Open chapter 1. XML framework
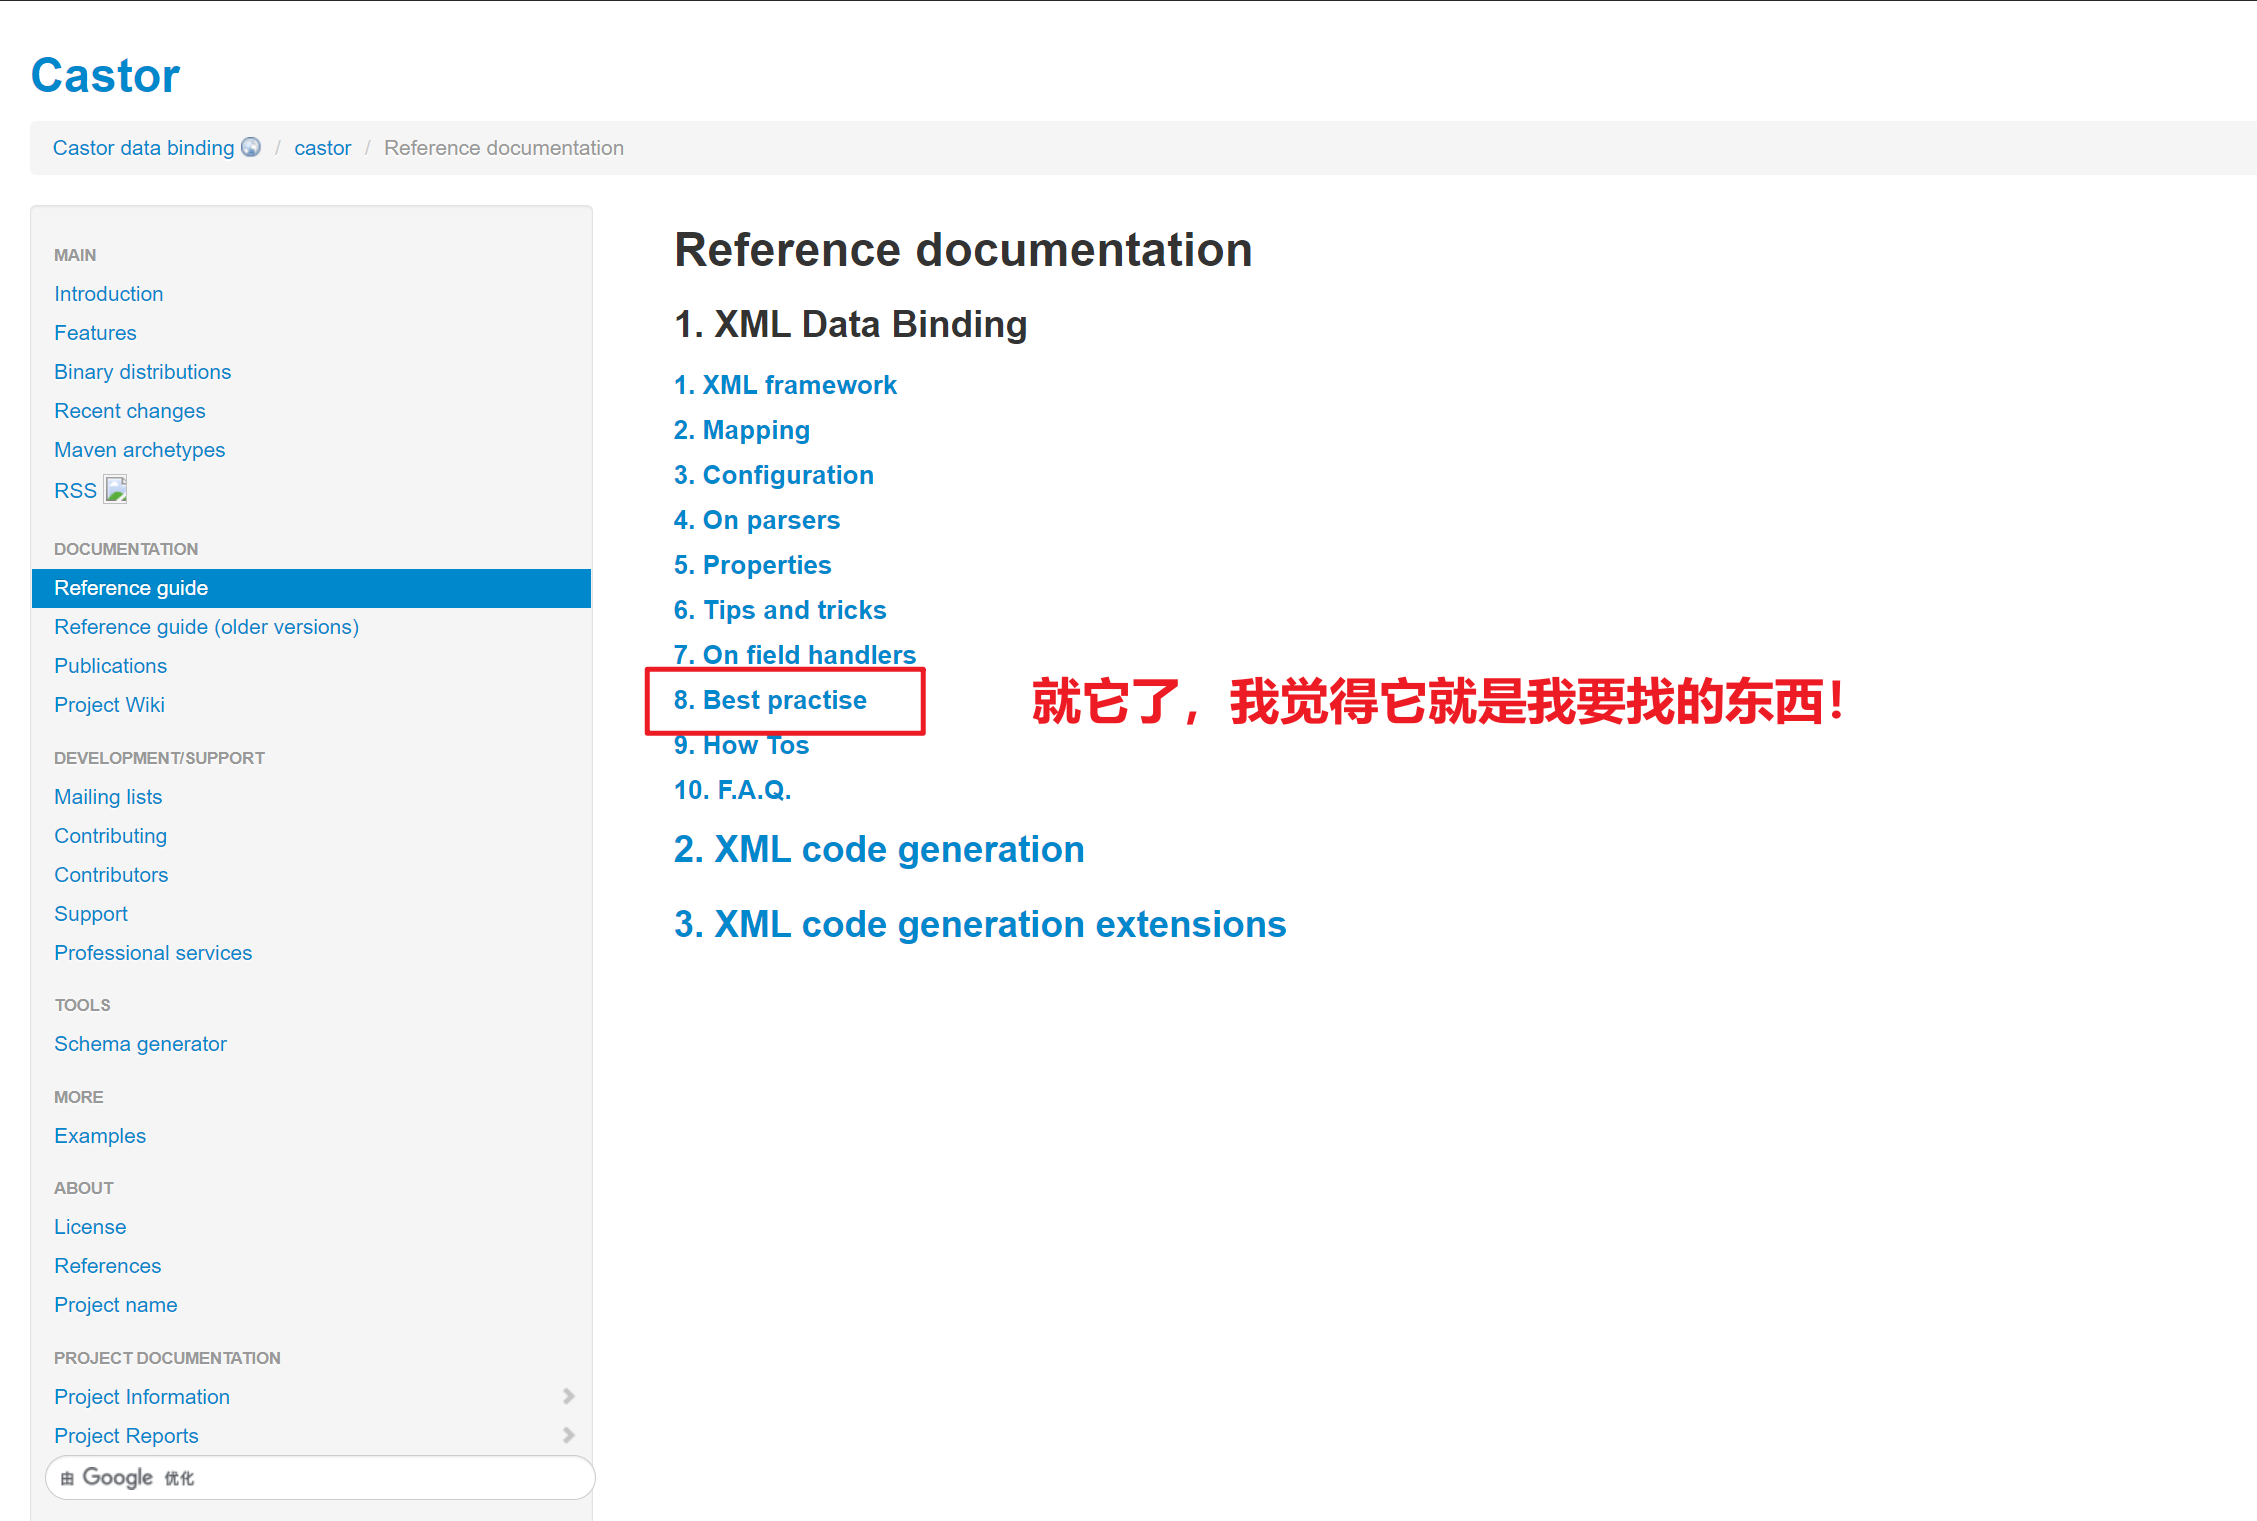 click(785, 385)
